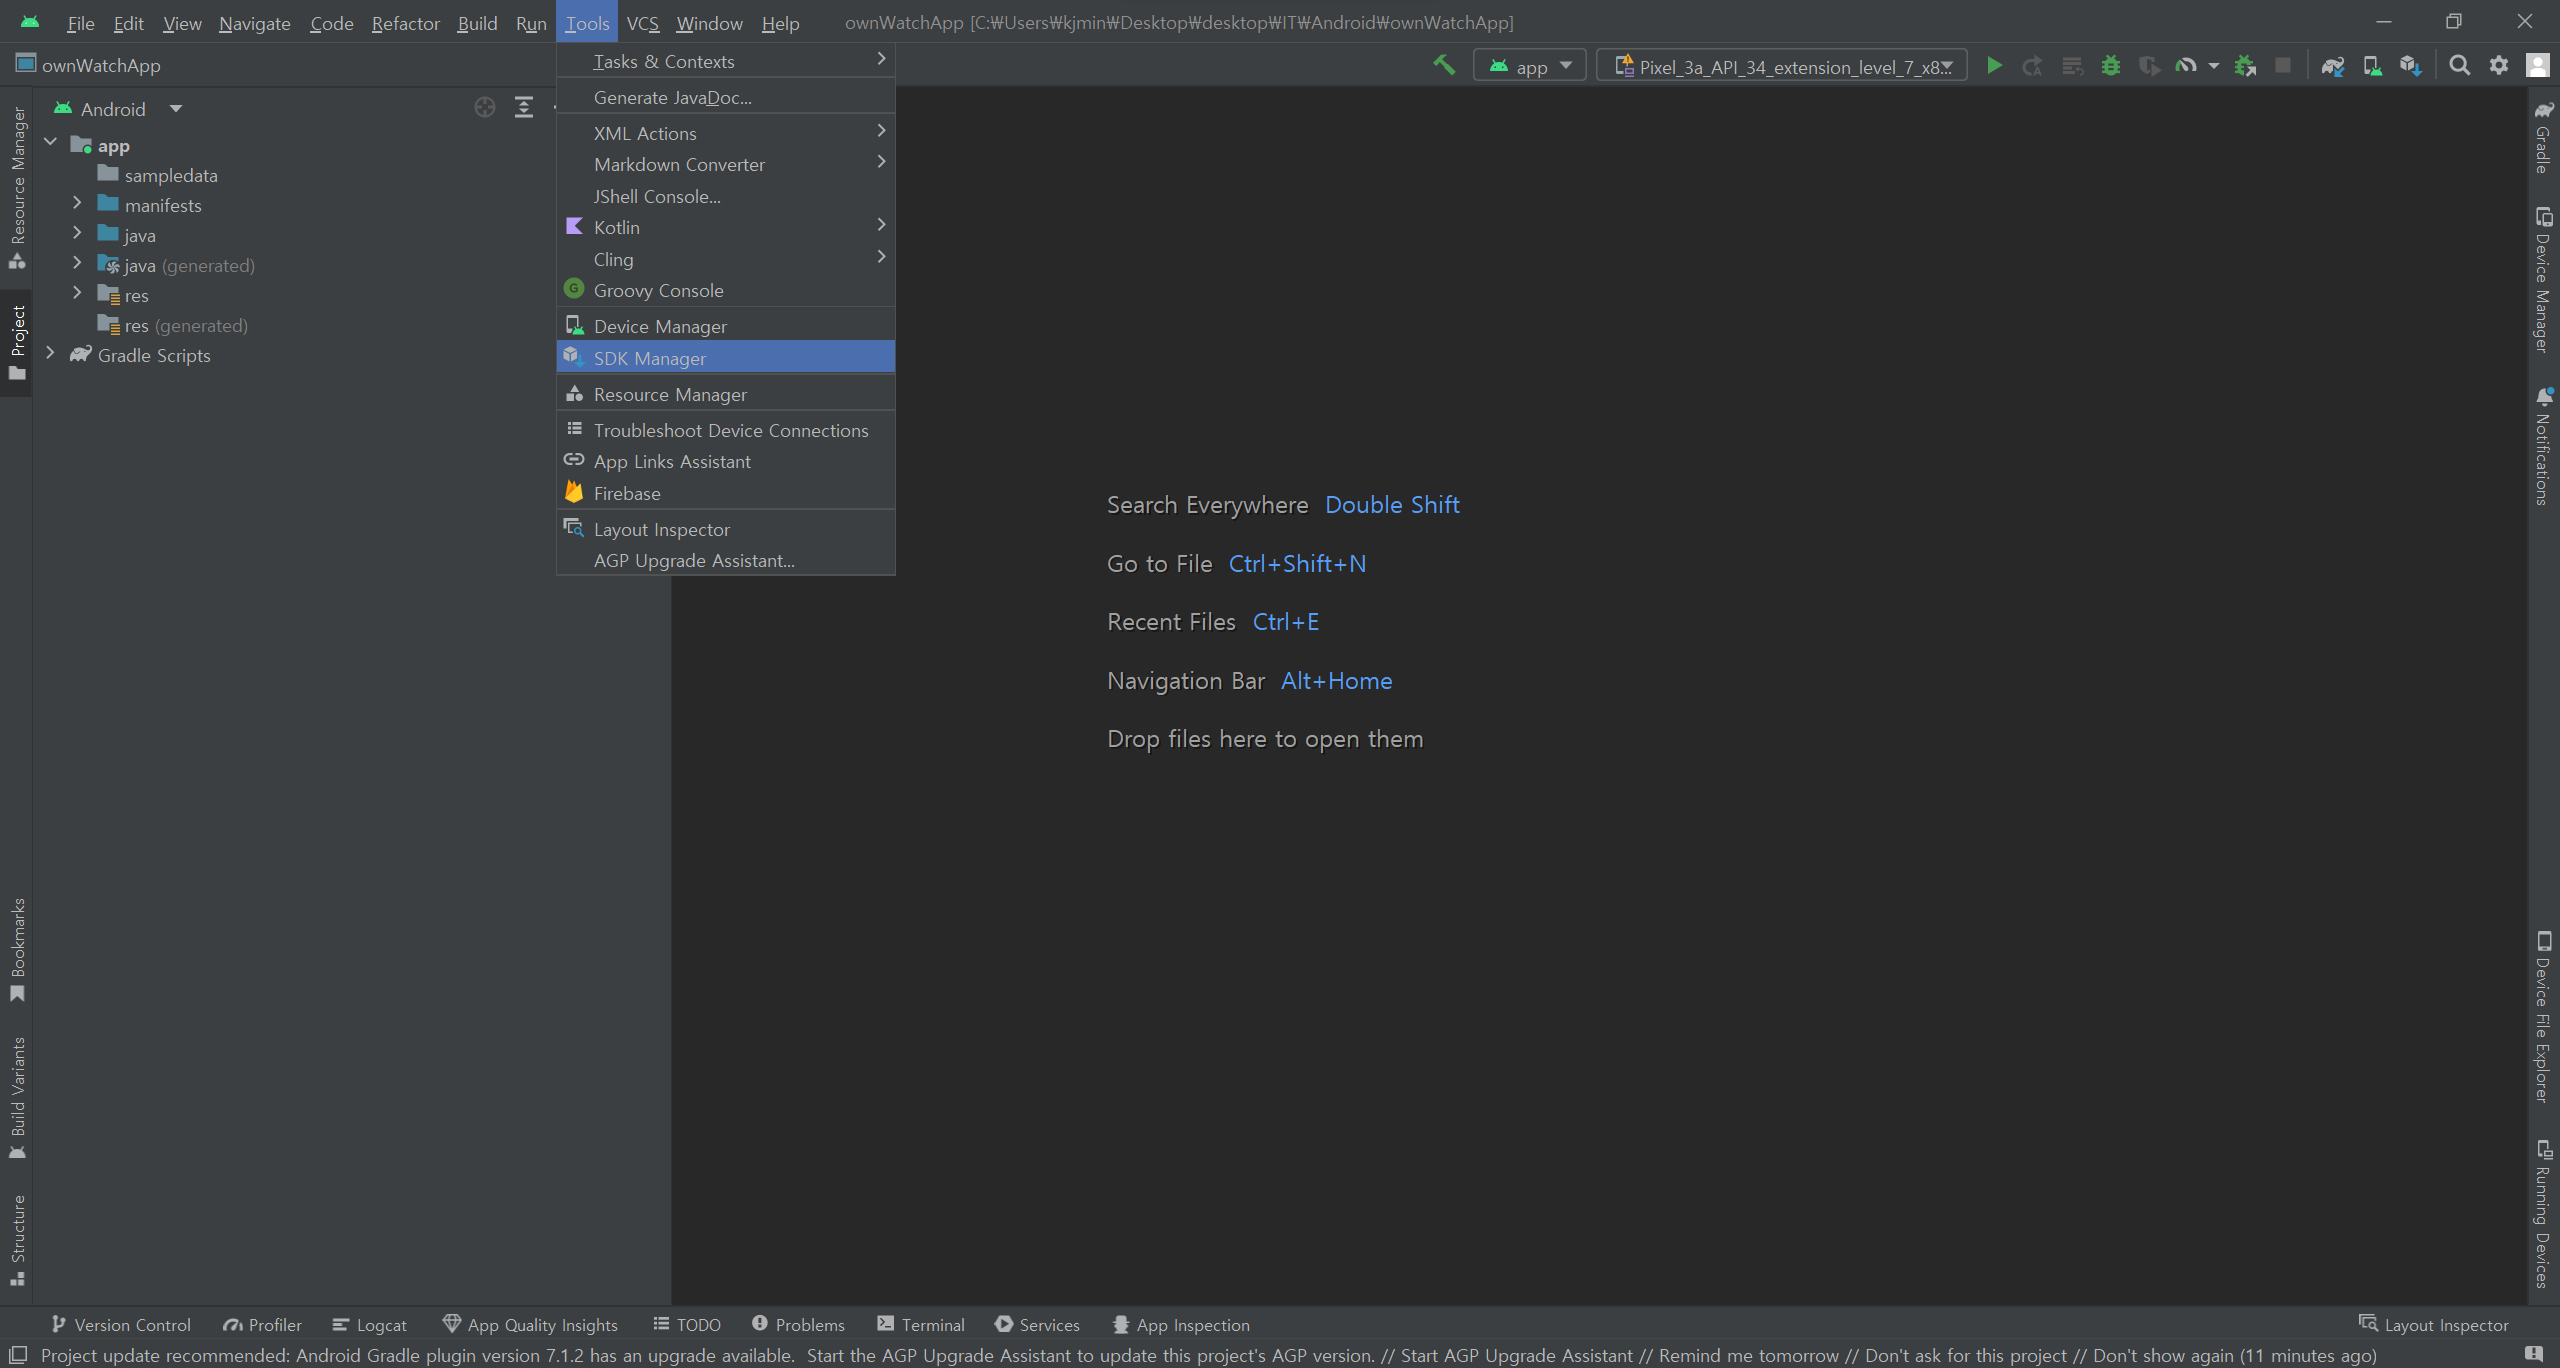Open the Problems bottom tab
2560x1368 pixels.
[798, 1324]
